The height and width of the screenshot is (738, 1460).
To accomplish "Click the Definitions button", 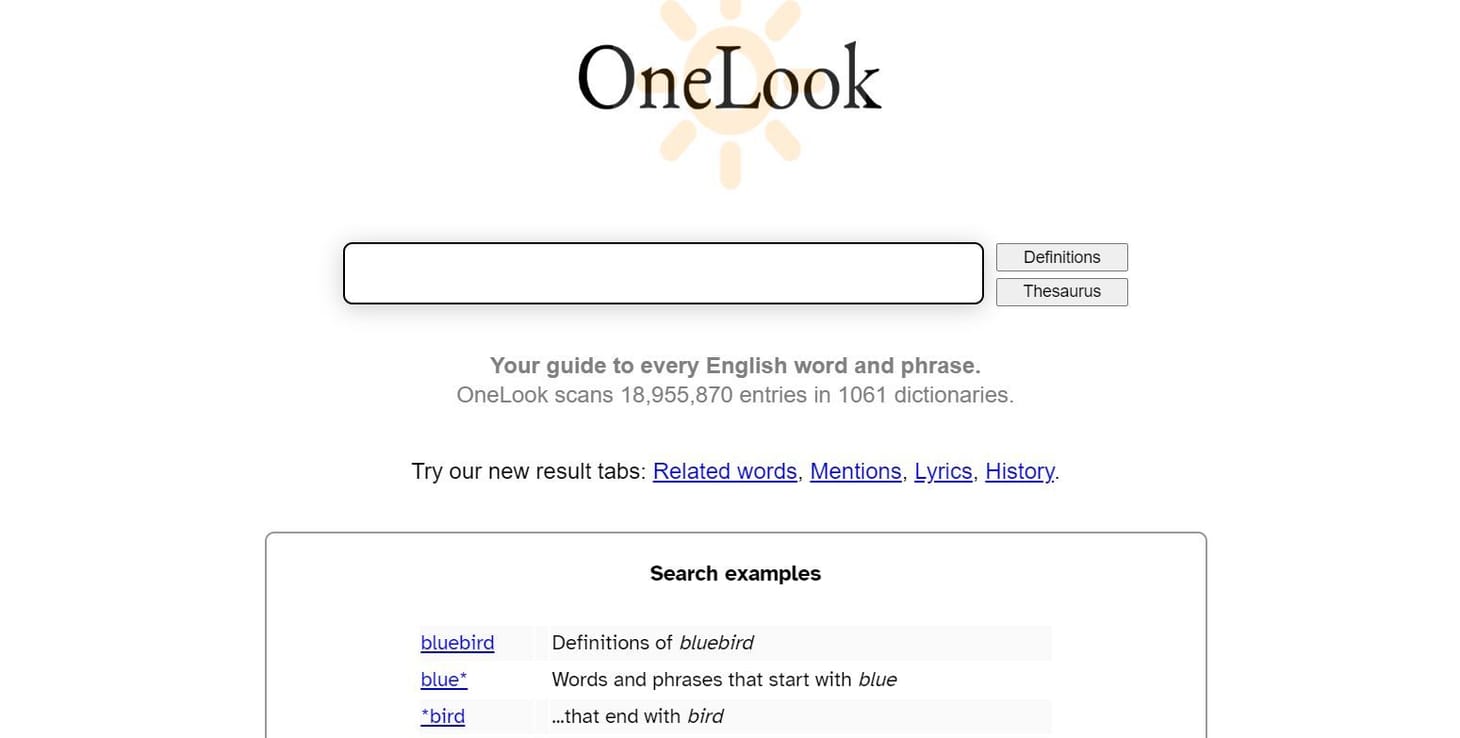I will pos(1061,257).
